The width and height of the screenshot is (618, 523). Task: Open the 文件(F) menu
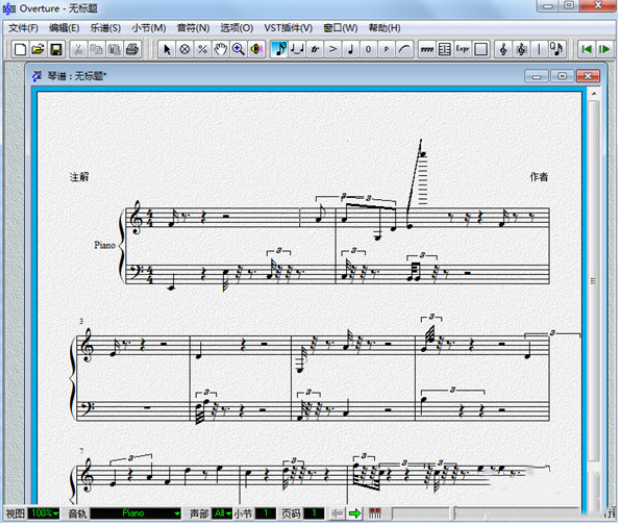[x=23, y=28]
